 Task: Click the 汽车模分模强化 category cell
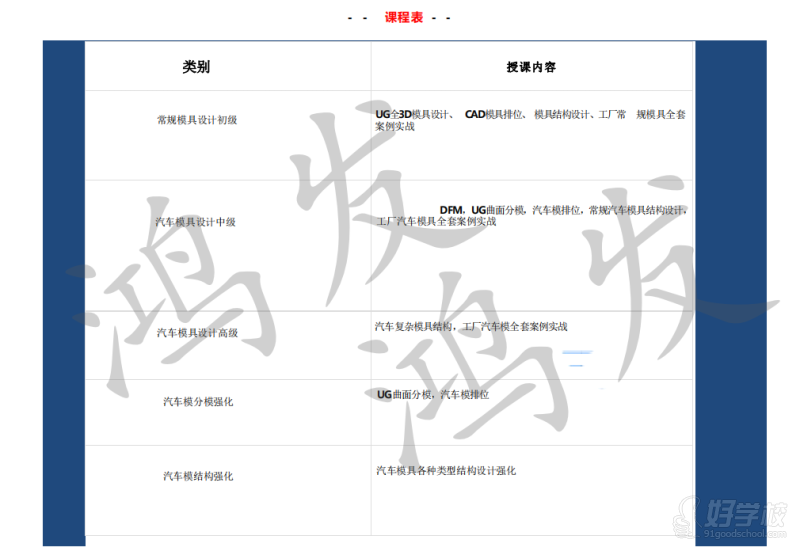(197, 401)
